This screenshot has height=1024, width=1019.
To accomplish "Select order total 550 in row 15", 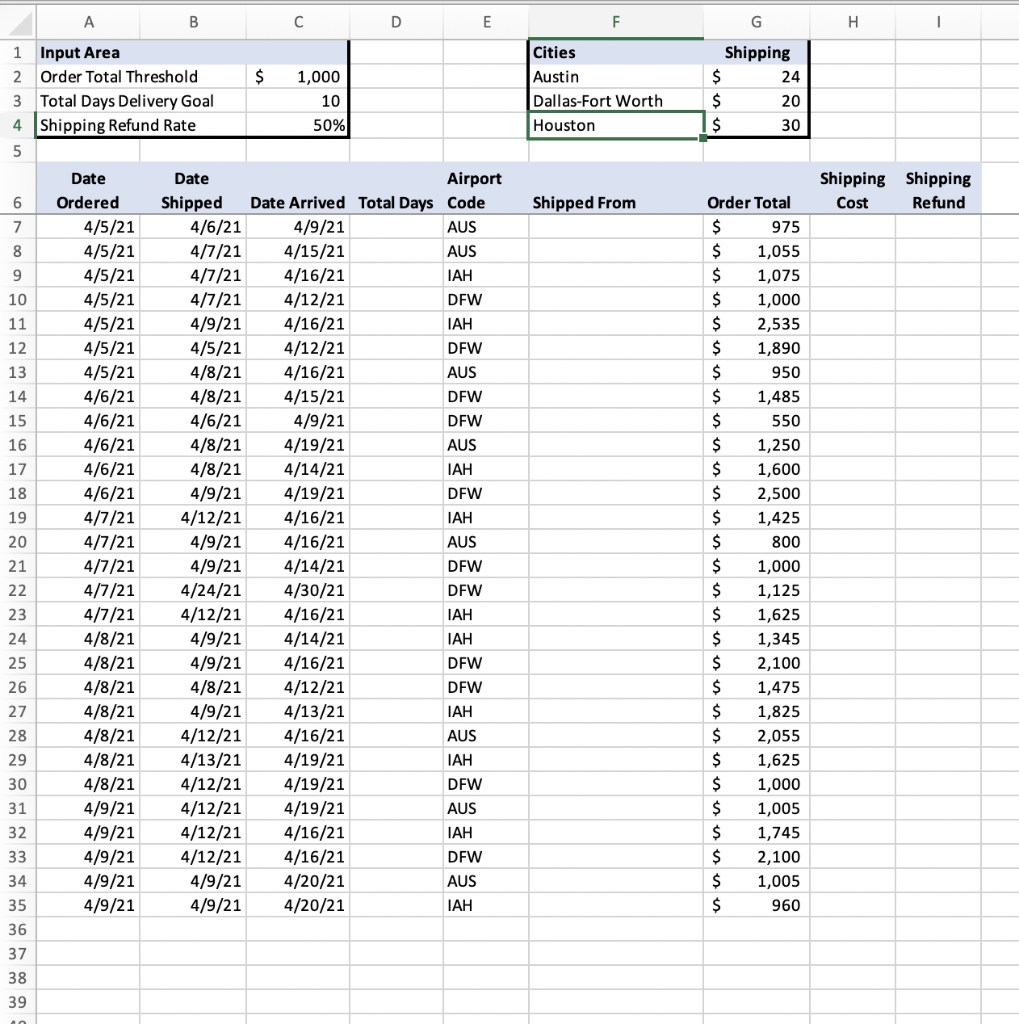I will [x=756, y=421].
